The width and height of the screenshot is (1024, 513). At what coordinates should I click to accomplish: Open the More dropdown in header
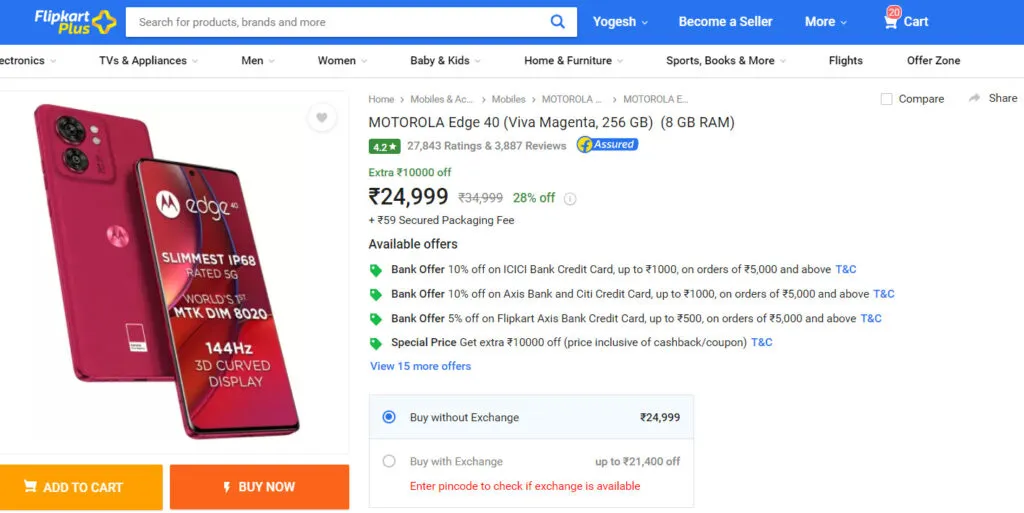click(x=825, y=22)
